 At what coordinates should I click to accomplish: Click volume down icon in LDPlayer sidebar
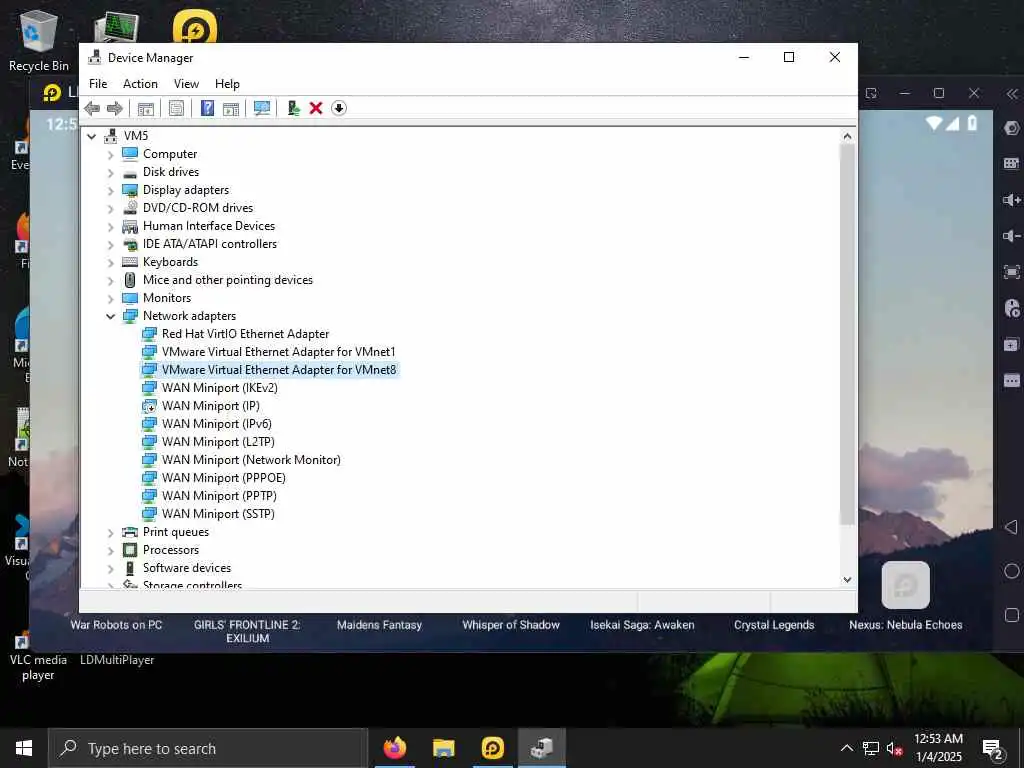1012,236
